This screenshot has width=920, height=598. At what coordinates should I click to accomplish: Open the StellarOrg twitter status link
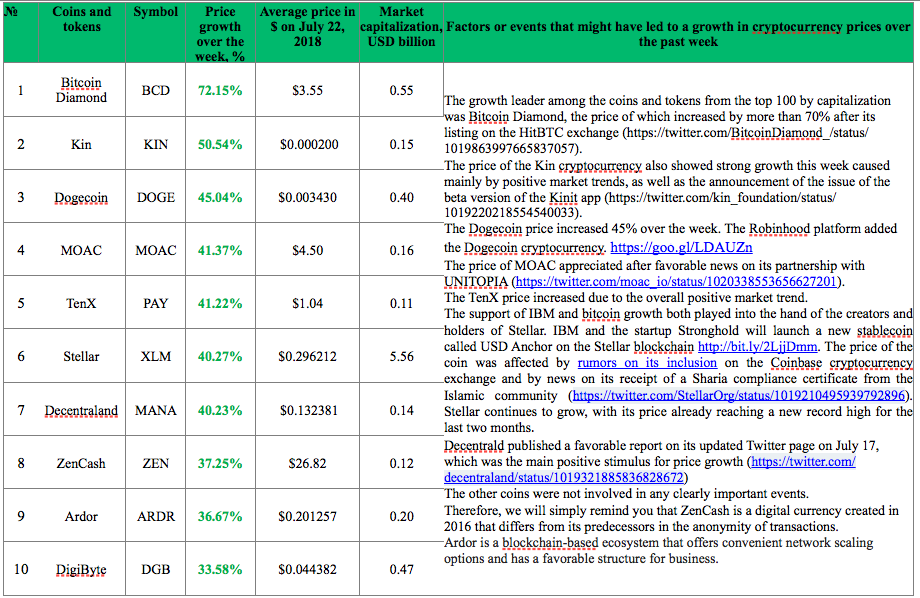click(x=739, y=395)
